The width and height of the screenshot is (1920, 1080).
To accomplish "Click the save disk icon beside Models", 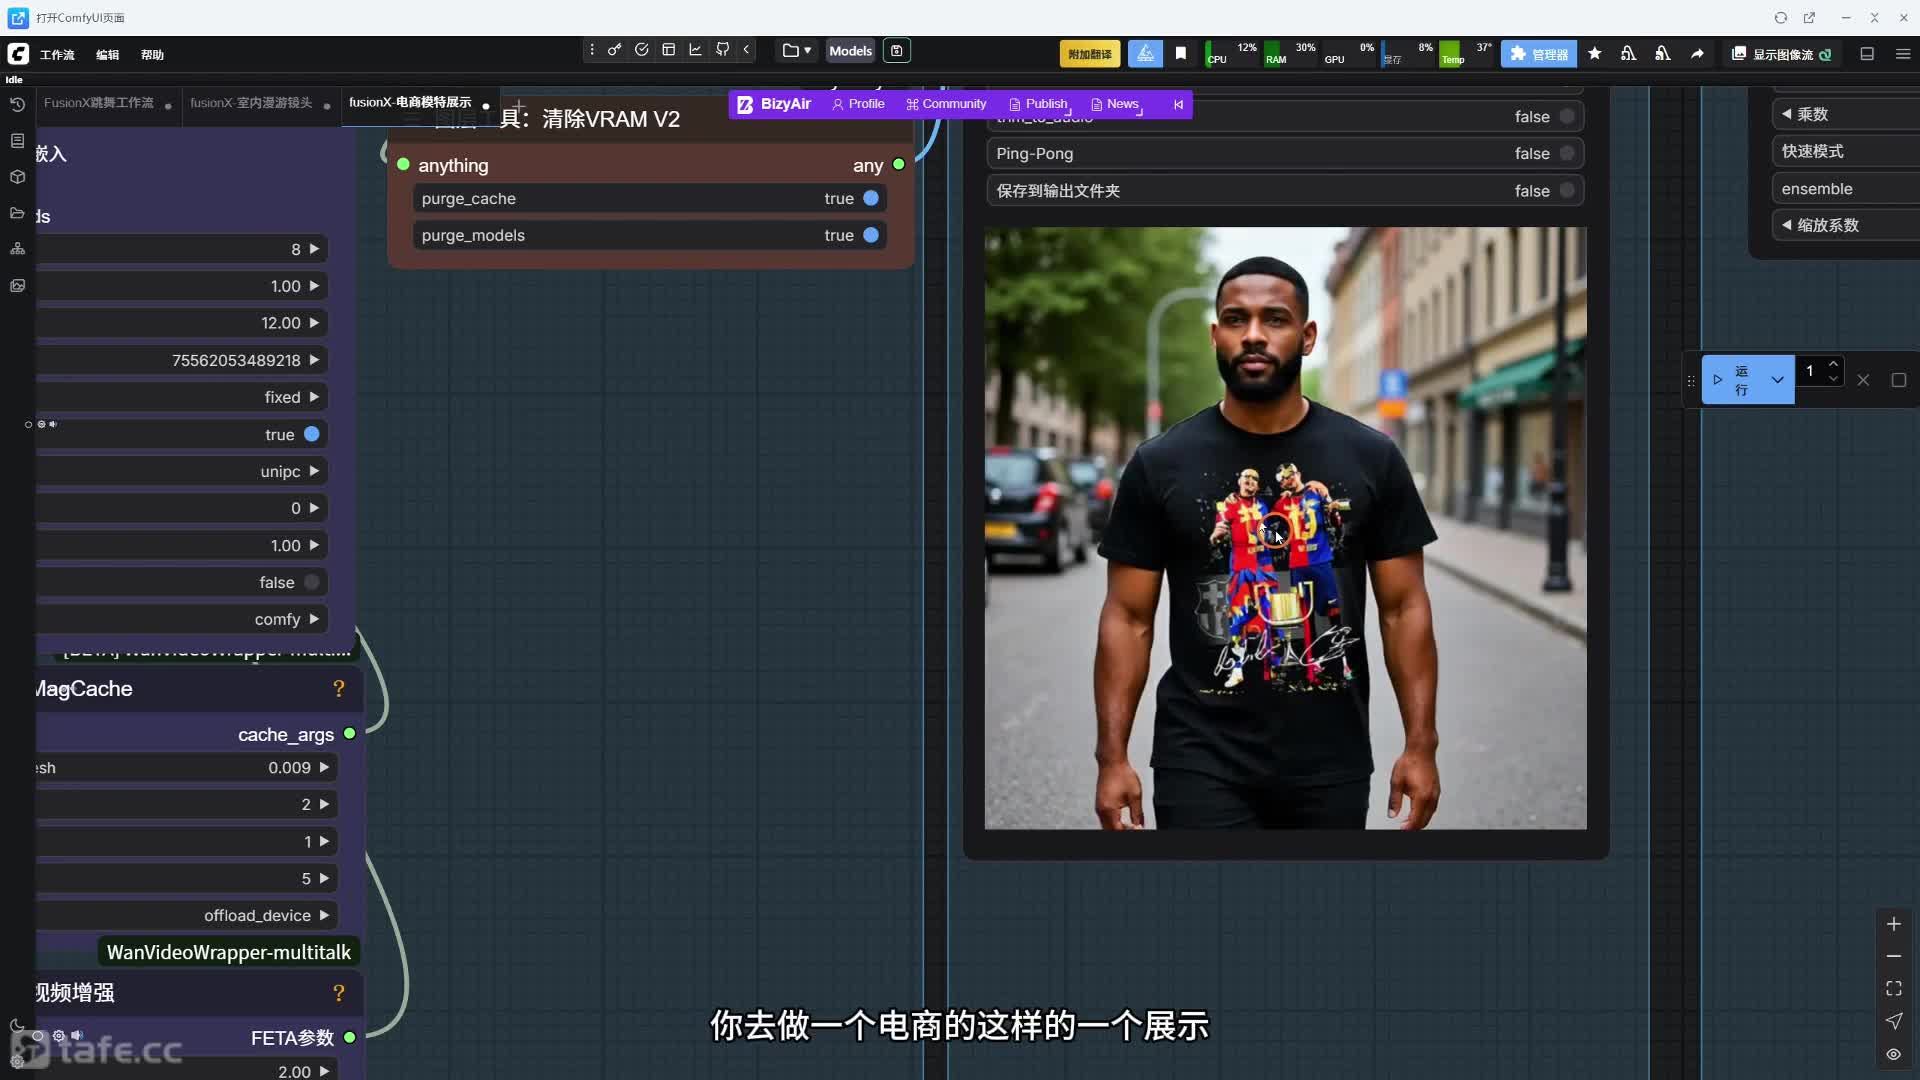I will coord(897,51).
